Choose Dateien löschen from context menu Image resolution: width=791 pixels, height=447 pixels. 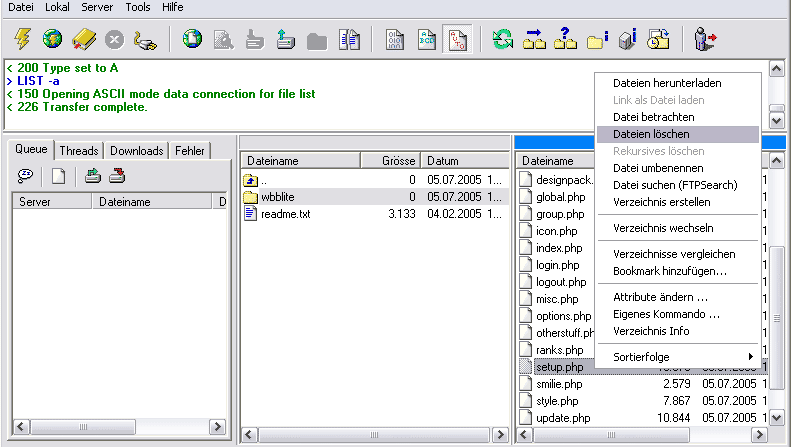678,134
